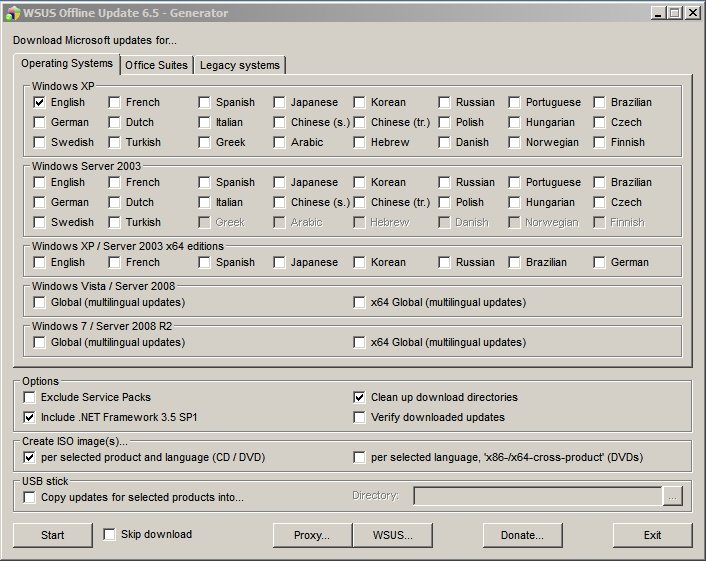This screenshot has height=561, width=706.
Task: Check x64 Global for Vista / Server 2008
Action: [359, 302]
